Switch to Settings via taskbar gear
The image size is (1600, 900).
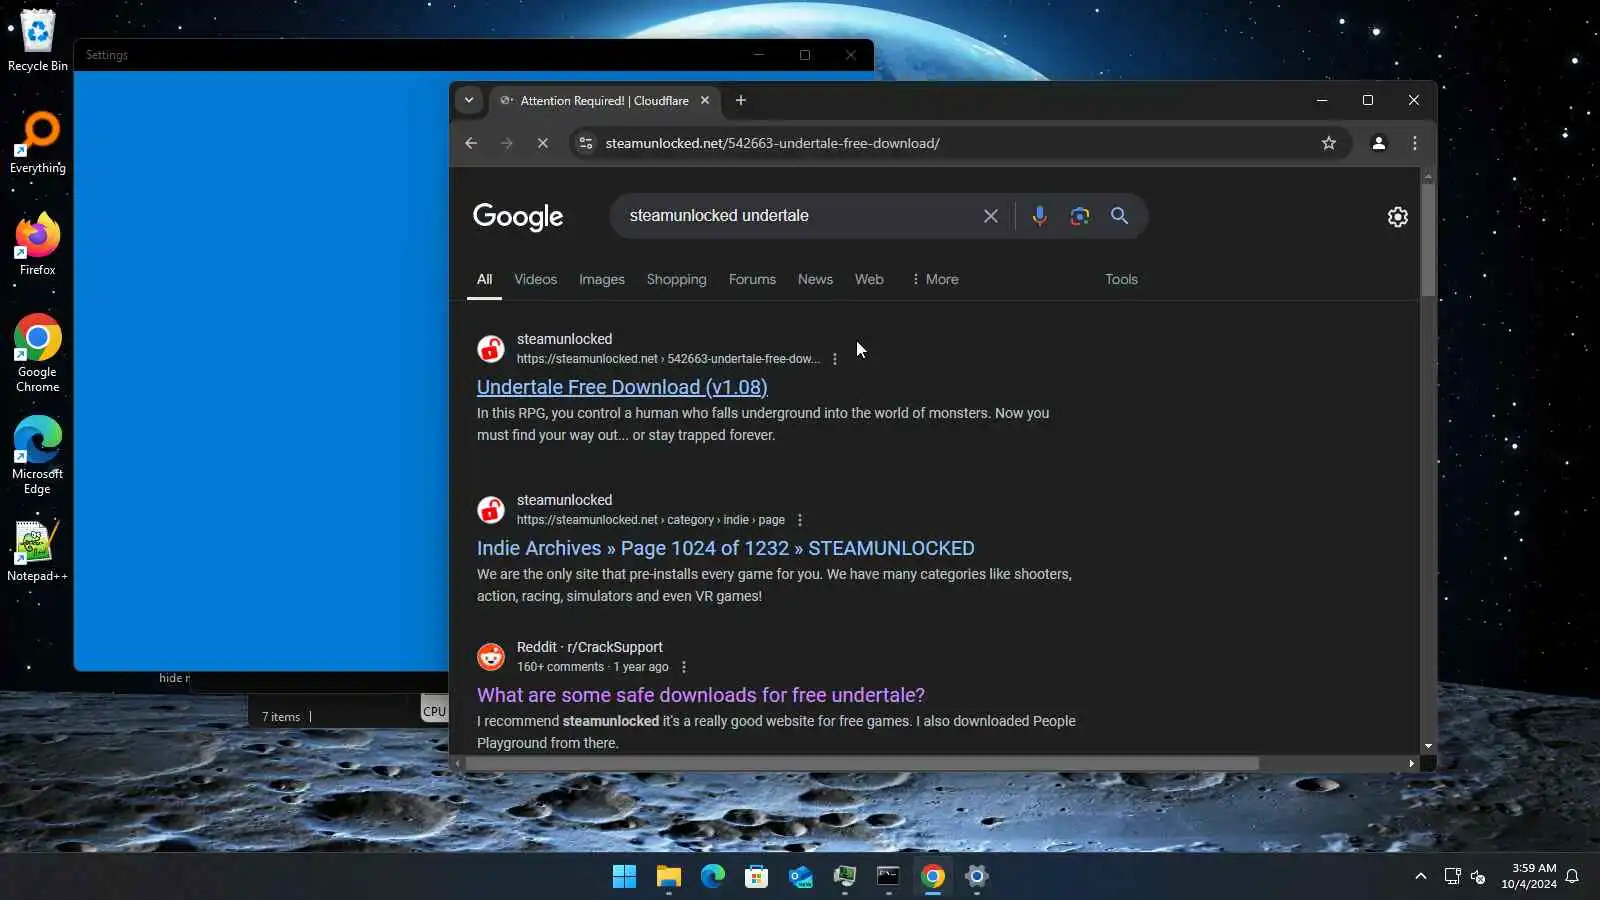977,877
